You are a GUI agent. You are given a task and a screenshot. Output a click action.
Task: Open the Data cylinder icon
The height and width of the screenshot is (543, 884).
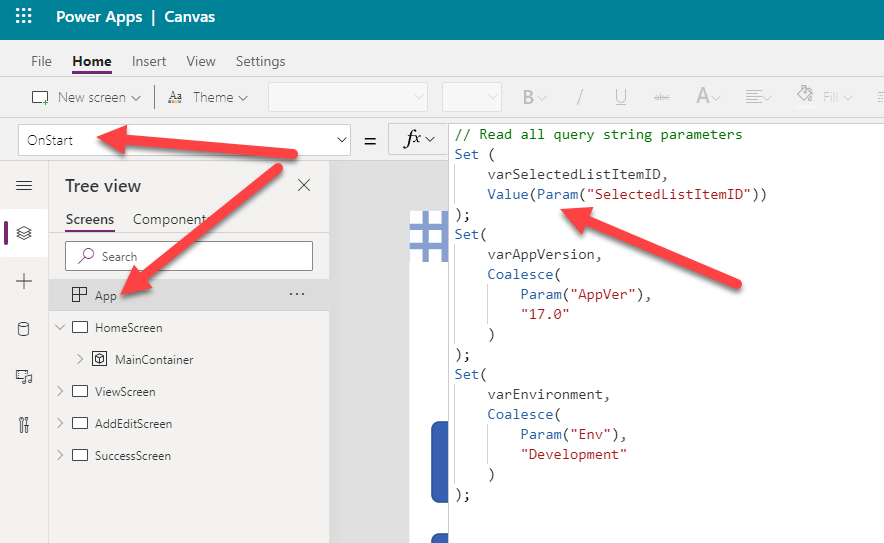coord(24,329)
